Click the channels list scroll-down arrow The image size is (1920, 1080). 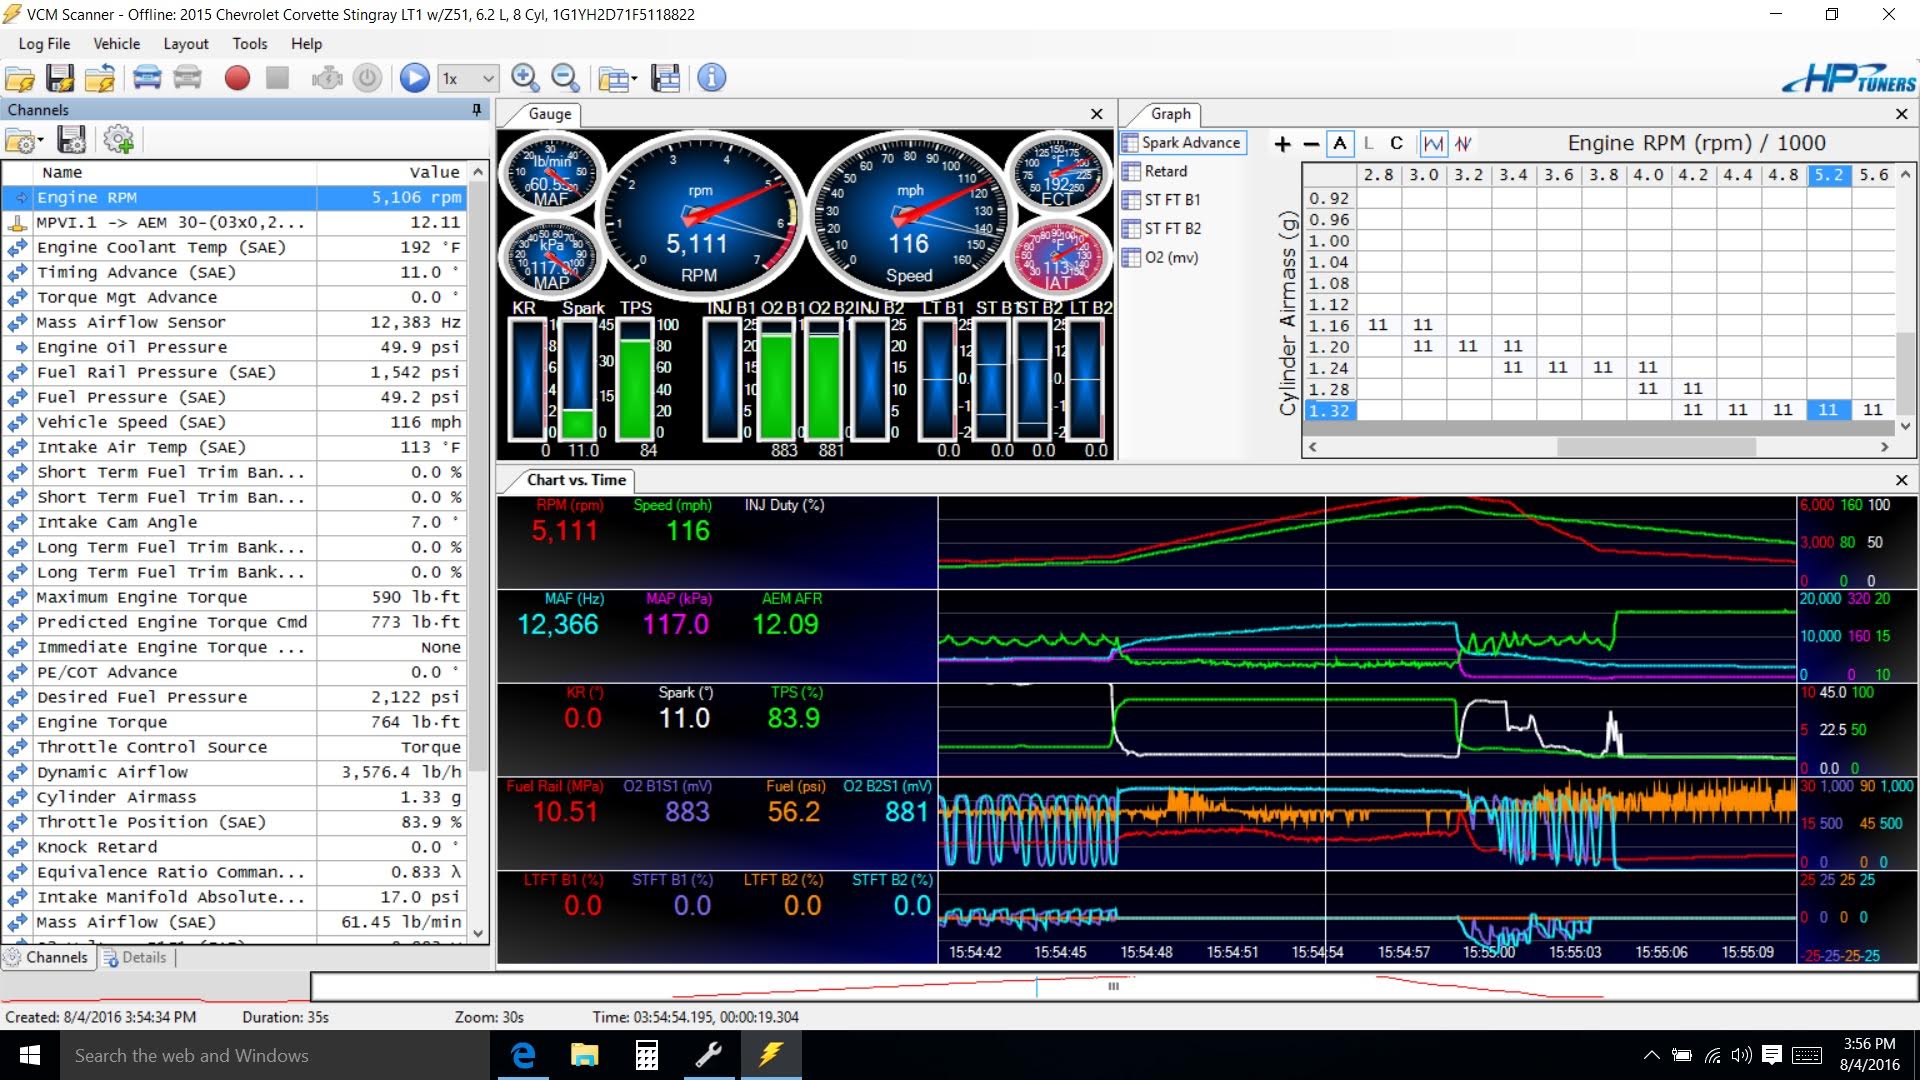coord(478,933)
